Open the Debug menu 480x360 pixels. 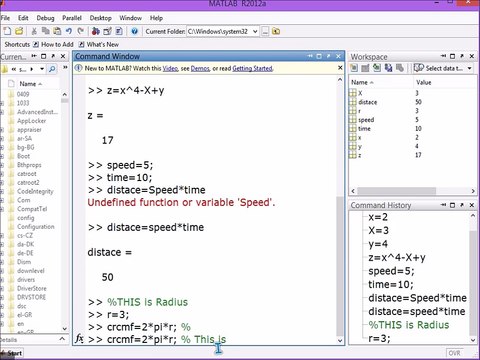point(45,18)
